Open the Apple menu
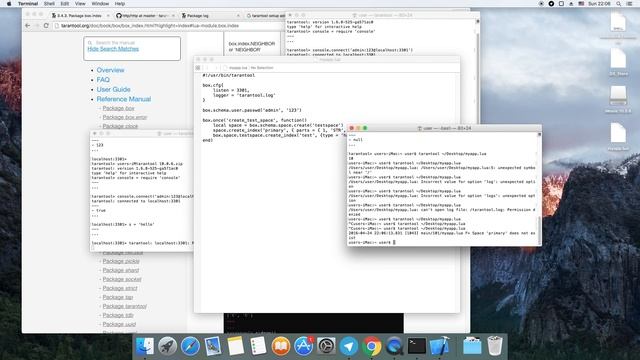Viewport: 640px width, 360px height. coord(9,4)
